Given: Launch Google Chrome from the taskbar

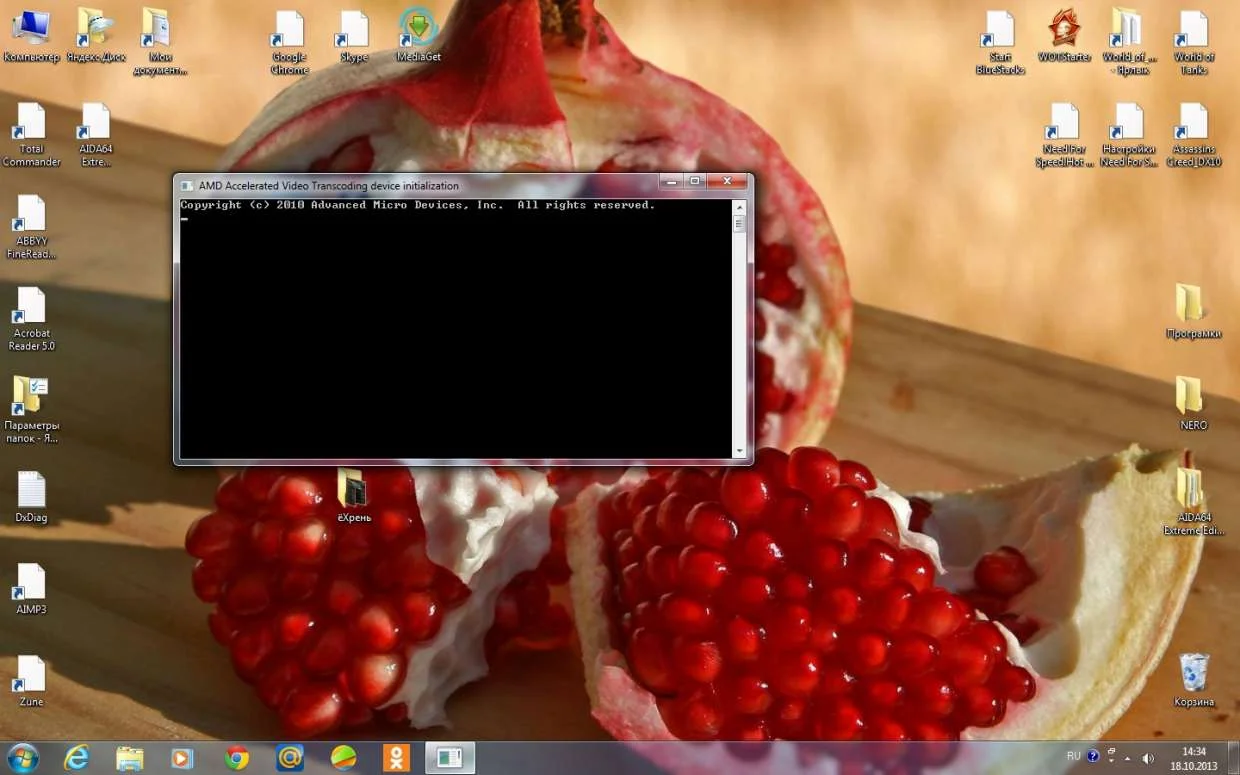Looking at the screenshot, I should [237, 757].
